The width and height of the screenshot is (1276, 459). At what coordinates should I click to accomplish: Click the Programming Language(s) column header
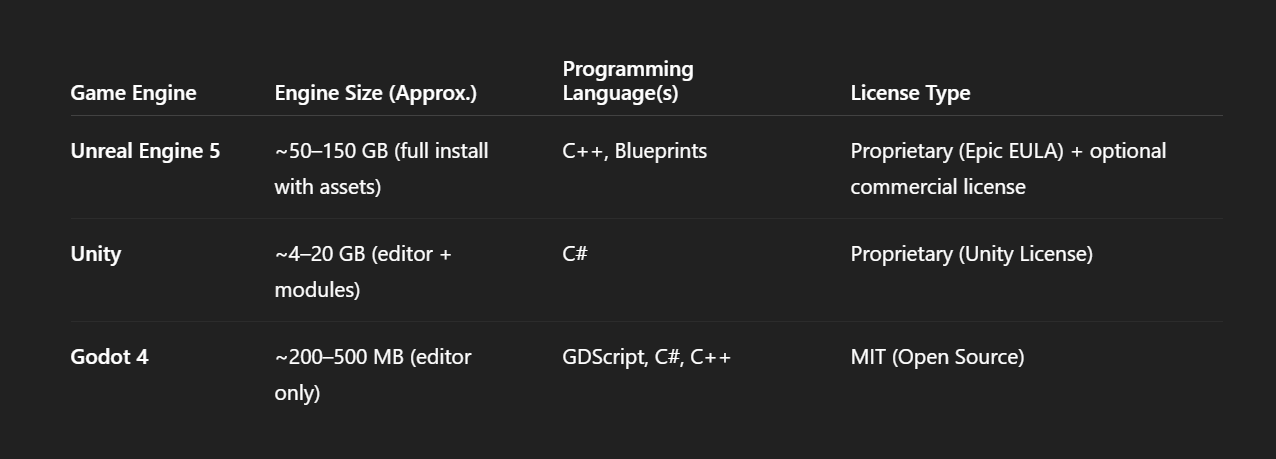(x=628, y=81)
